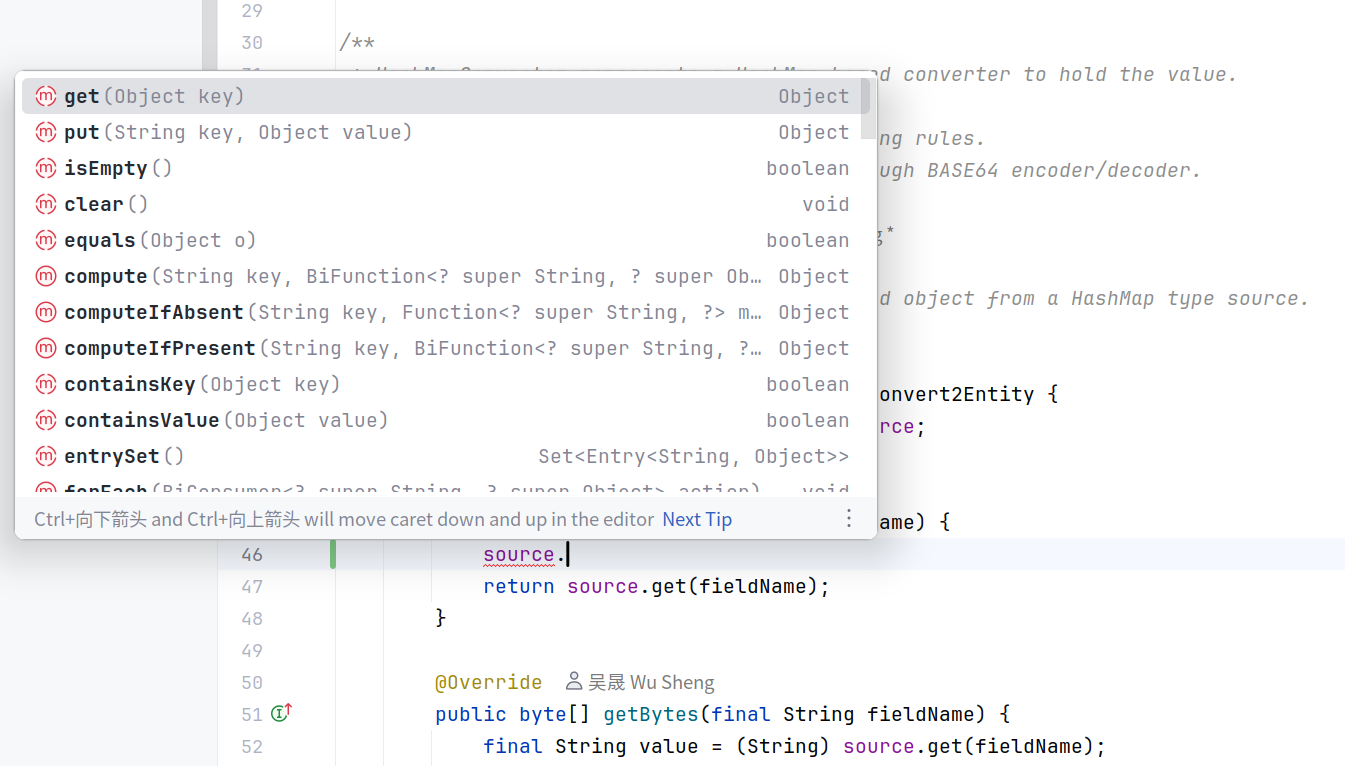
Task: Click the 'HashMap type source.' comment text
Action: coord(1190,299)
